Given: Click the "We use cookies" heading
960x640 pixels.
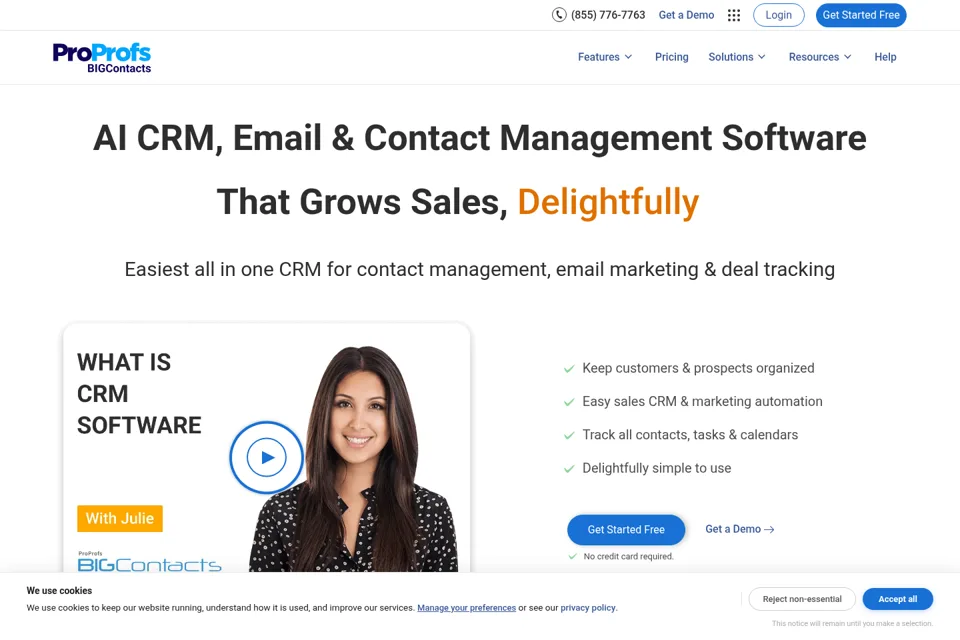Looking at the screenshot, I should click(x=59, y=591).
